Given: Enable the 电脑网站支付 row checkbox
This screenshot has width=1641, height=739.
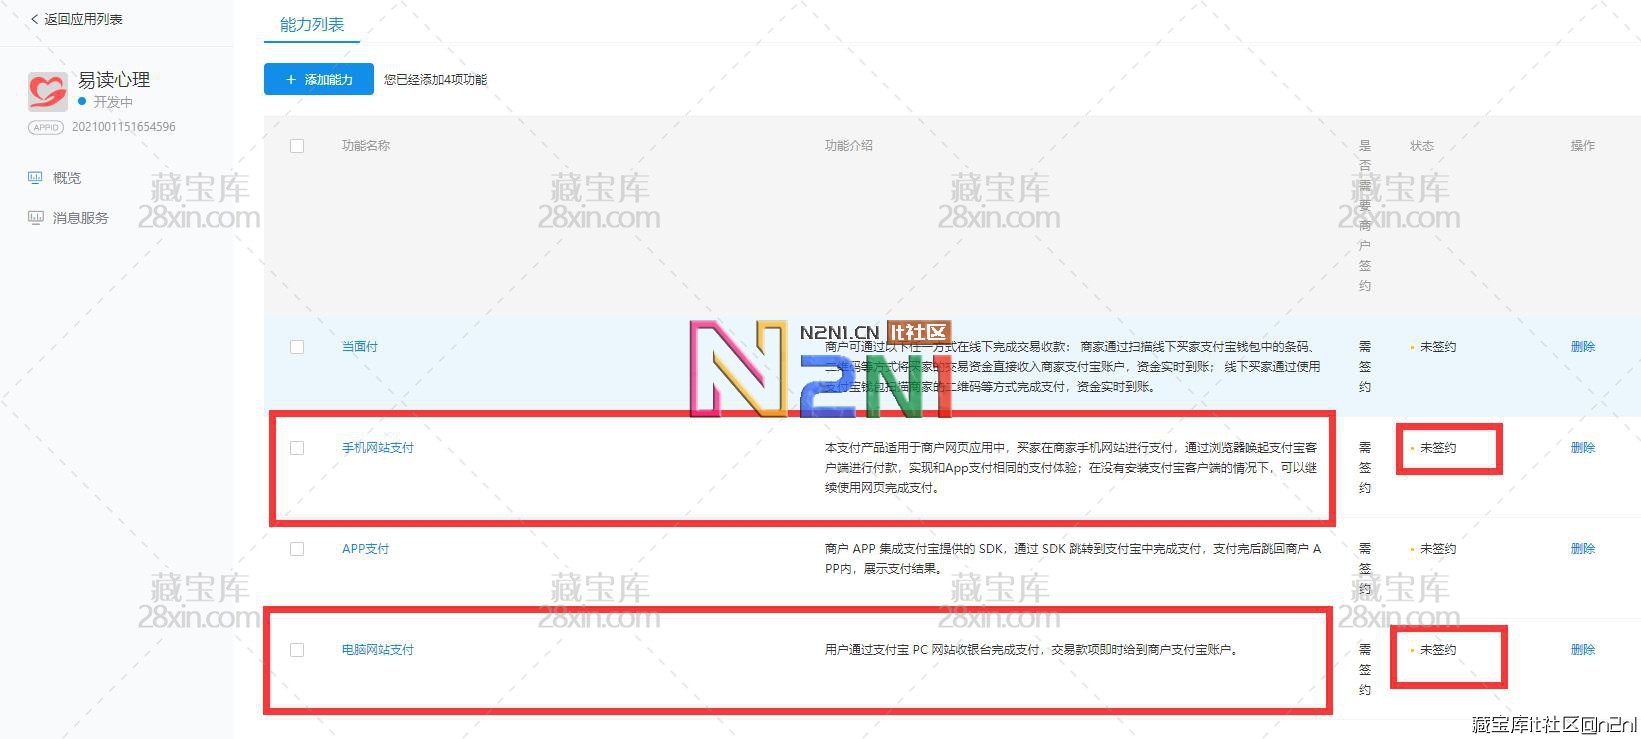Looking at the screenshot, I should (x=297, y=650).
